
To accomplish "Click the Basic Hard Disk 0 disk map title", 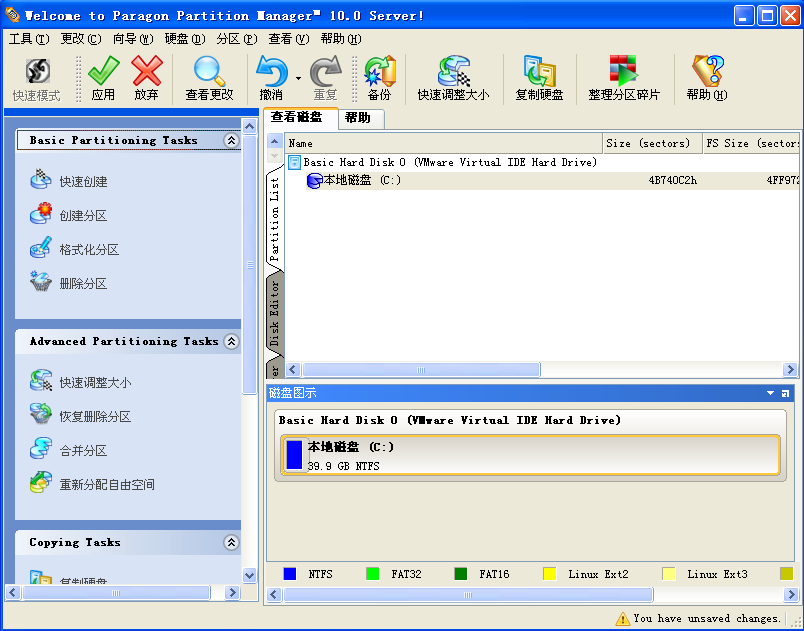I will [450, 420].
